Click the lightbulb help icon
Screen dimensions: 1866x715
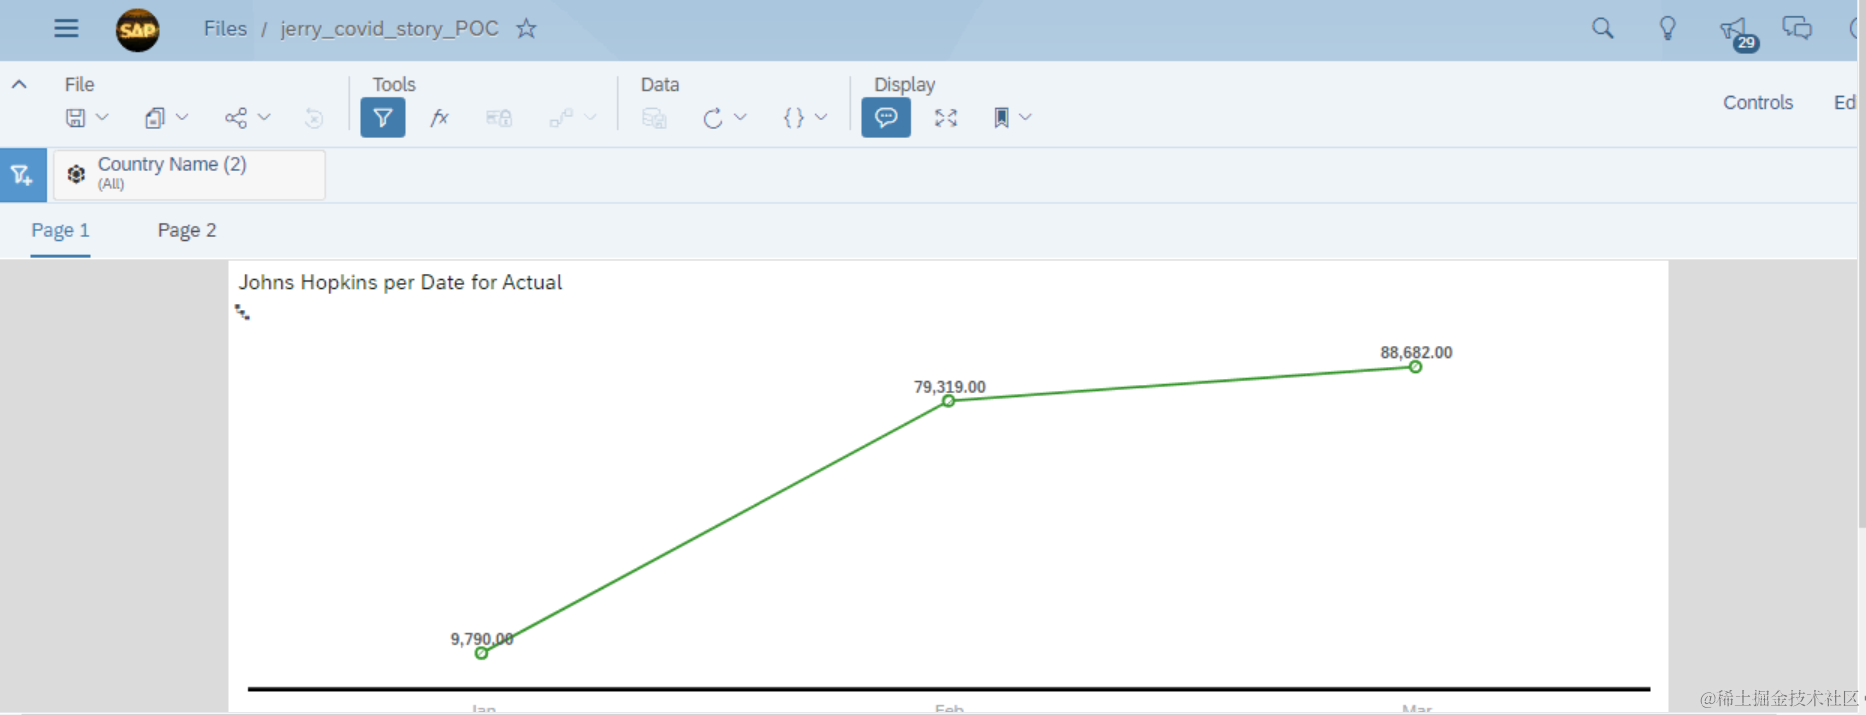[x=1667, y=28]
